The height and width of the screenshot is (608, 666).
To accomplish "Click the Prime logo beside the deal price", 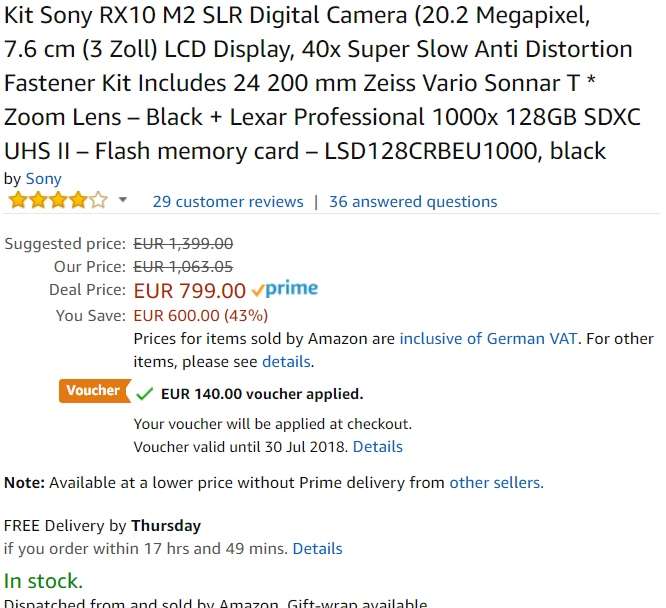I will [x=285, y=290].
